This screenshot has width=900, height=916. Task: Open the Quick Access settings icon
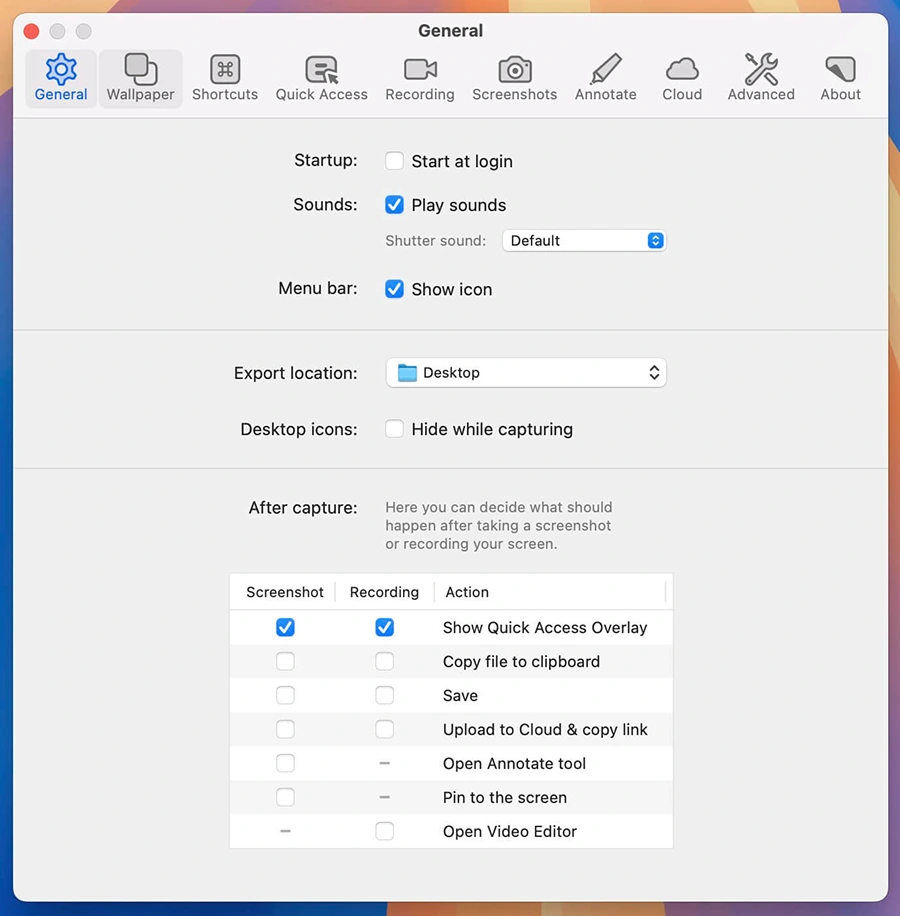point(321,69)
